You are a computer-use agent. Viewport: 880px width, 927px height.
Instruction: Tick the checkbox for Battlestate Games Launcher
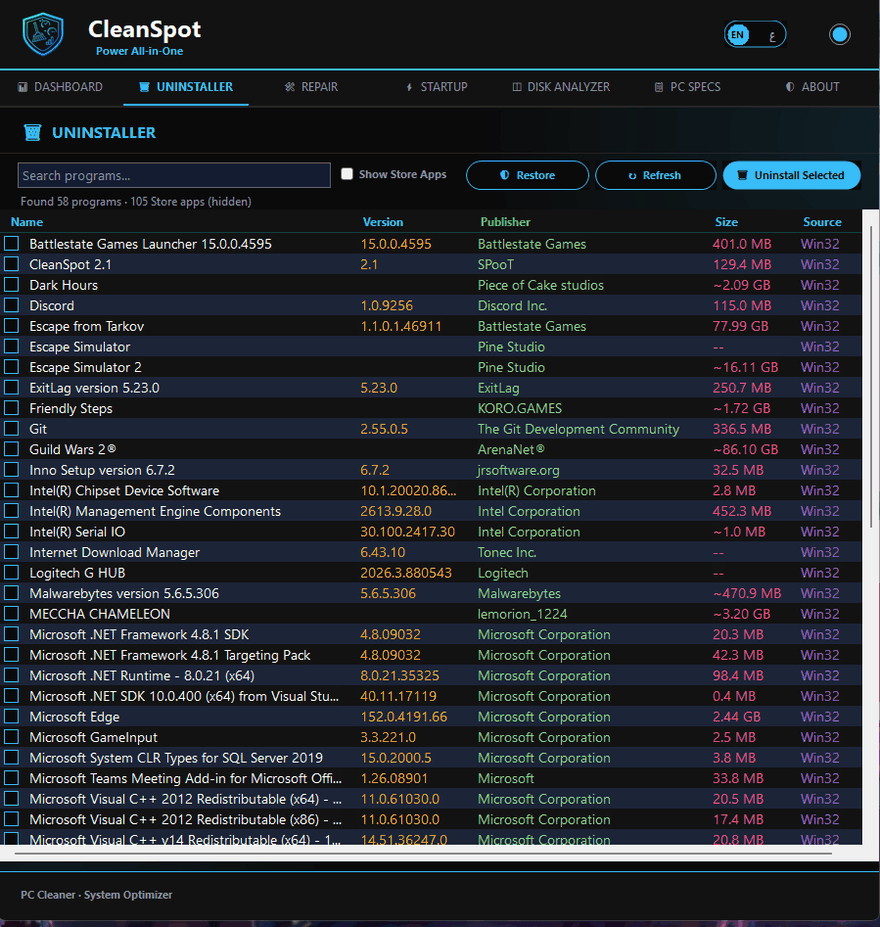pos(11,244)
